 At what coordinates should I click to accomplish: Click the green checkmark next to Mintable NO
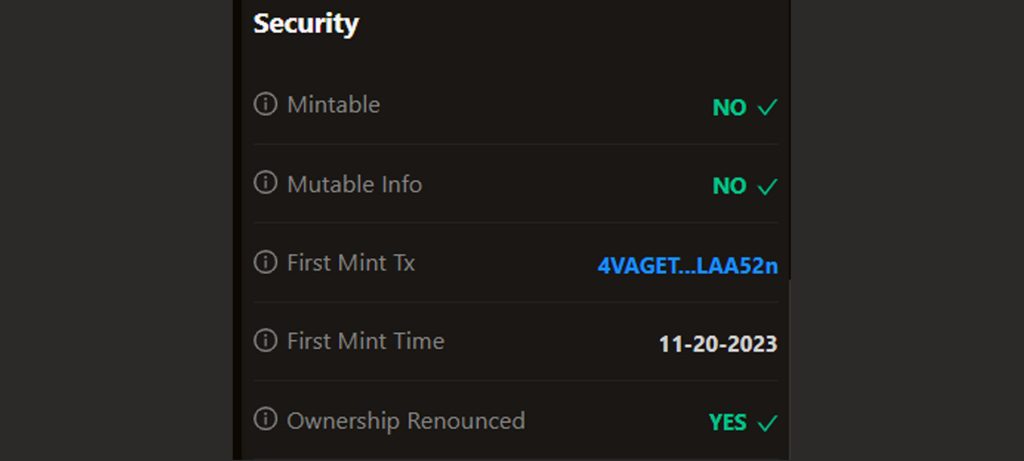[x=767, y=107]
